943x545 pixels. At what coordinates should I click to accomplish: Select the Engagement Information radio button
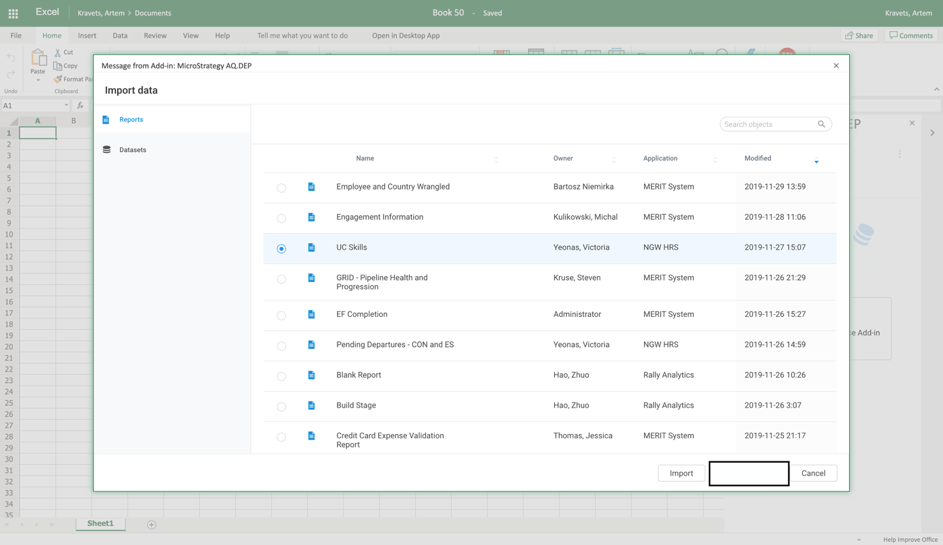281,218
